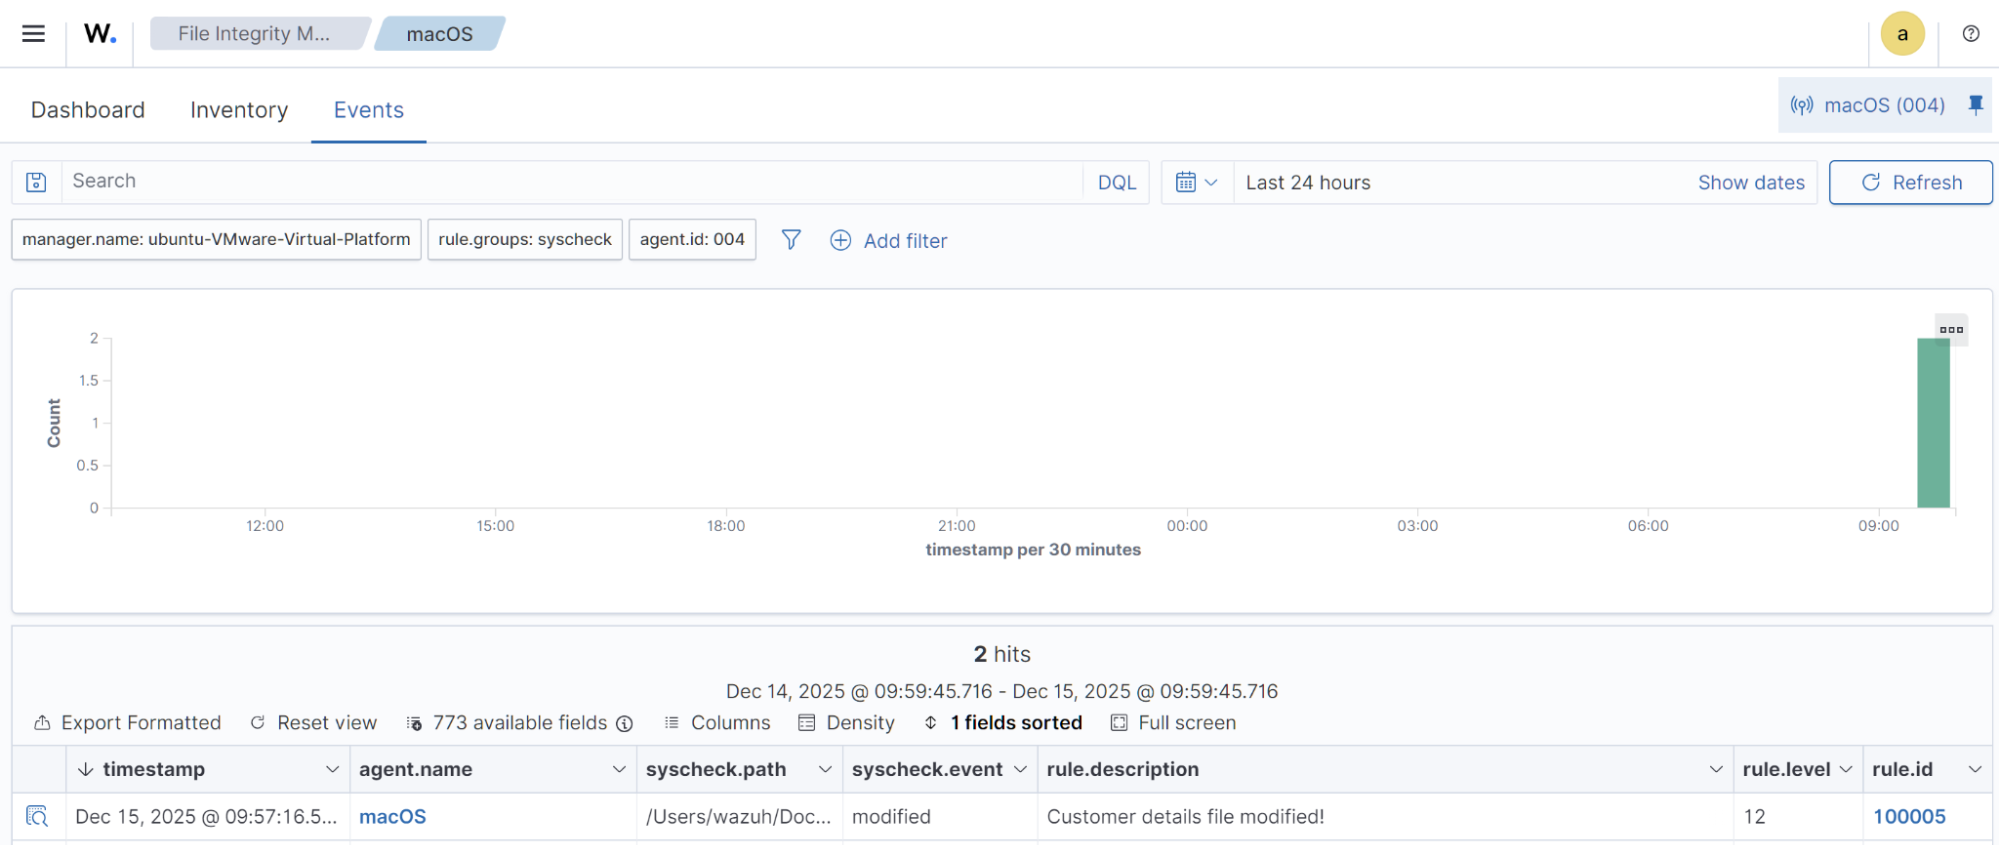Expand syscheck.event column header menu
1999x846 pixels.
coord(1020,769)
